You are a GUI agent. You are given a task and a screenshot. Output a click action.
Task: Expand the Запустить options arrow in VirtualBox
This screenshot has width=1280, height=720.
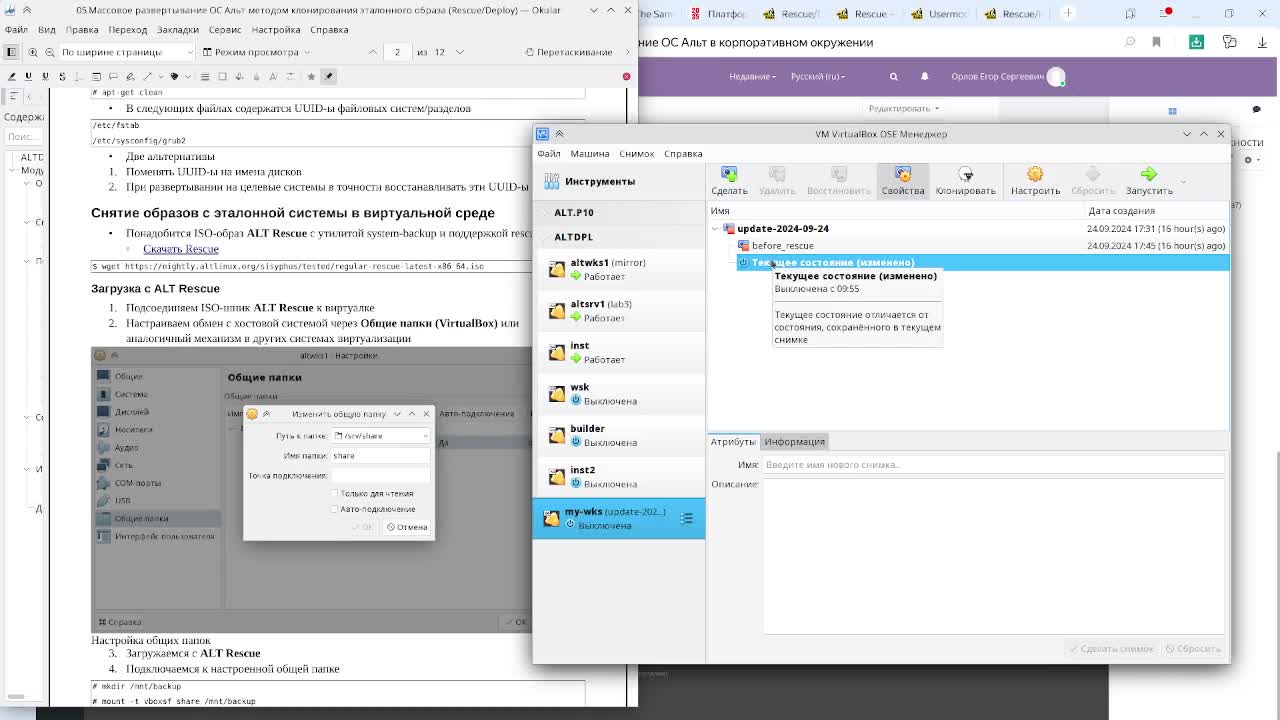point(1183,181)
